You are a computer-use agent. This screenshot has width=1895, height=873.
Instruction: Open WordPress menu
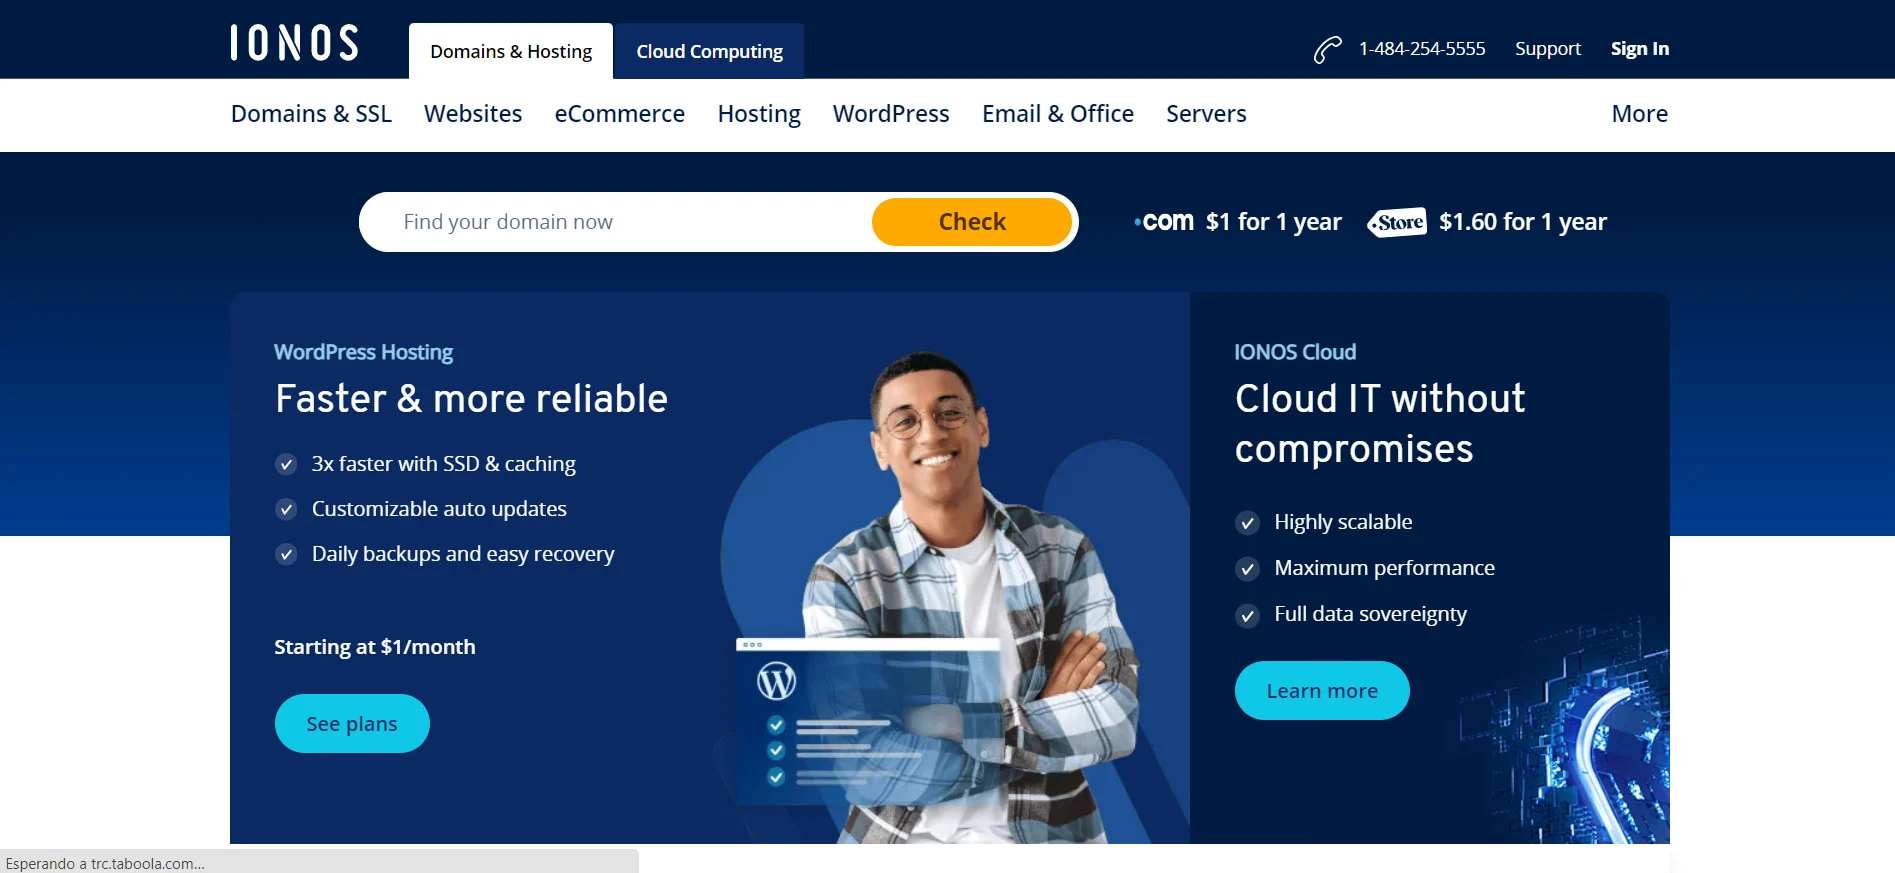(x=891, y=114)
